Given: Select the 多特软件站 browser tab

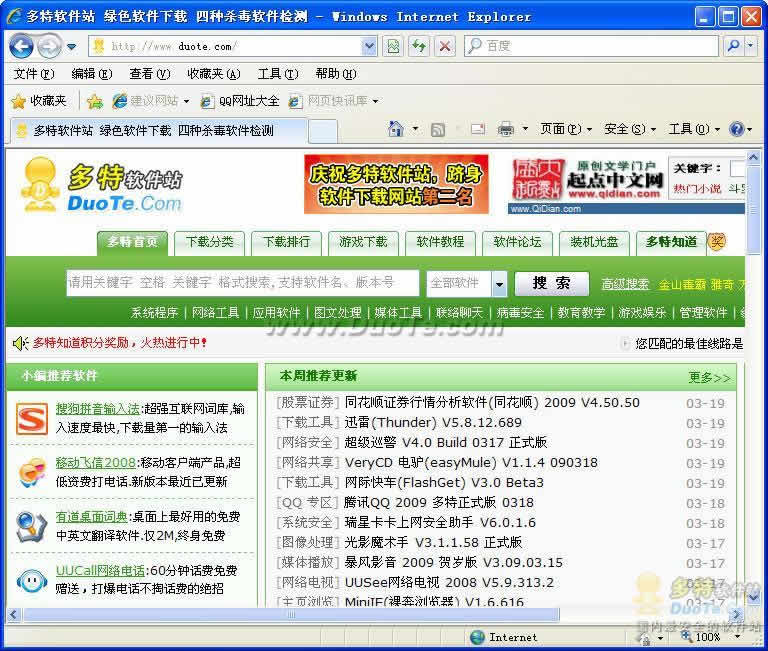Looking at the screenshot, I should (x=159, y=131).
